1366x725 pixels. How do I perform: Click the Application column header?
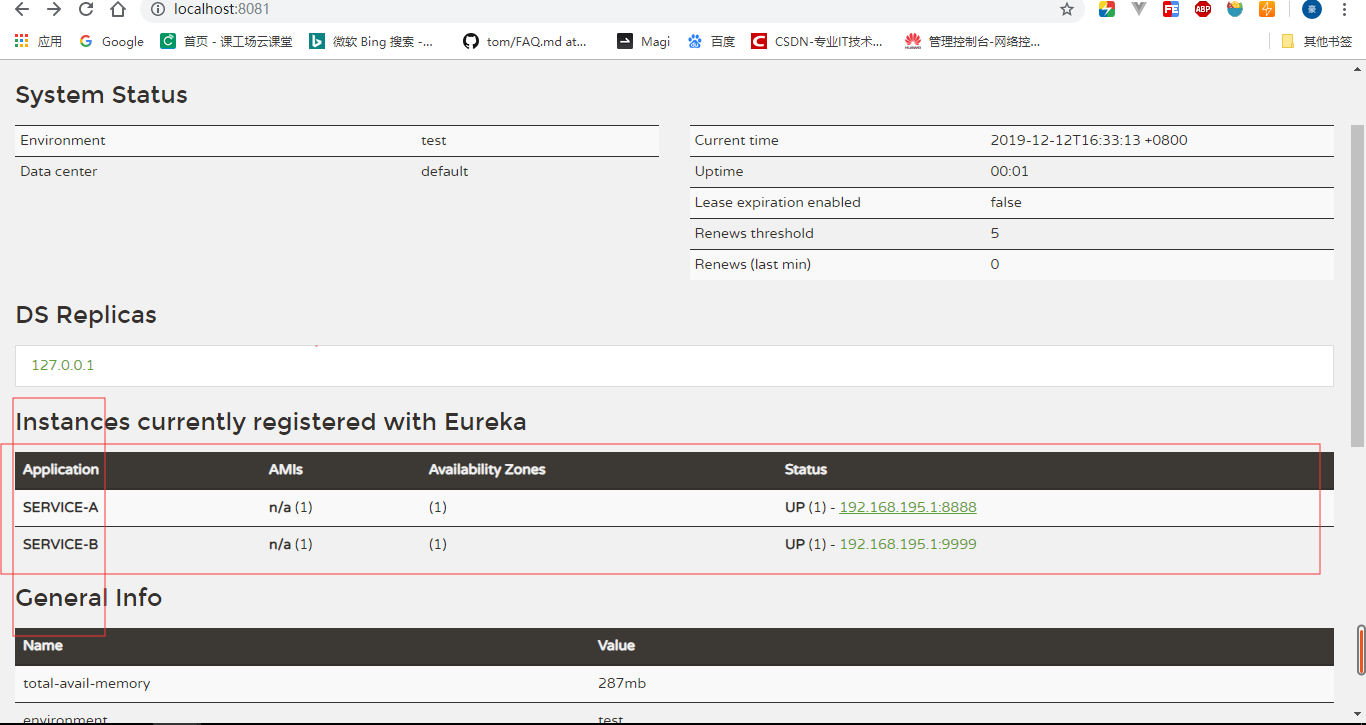point(61,469)
